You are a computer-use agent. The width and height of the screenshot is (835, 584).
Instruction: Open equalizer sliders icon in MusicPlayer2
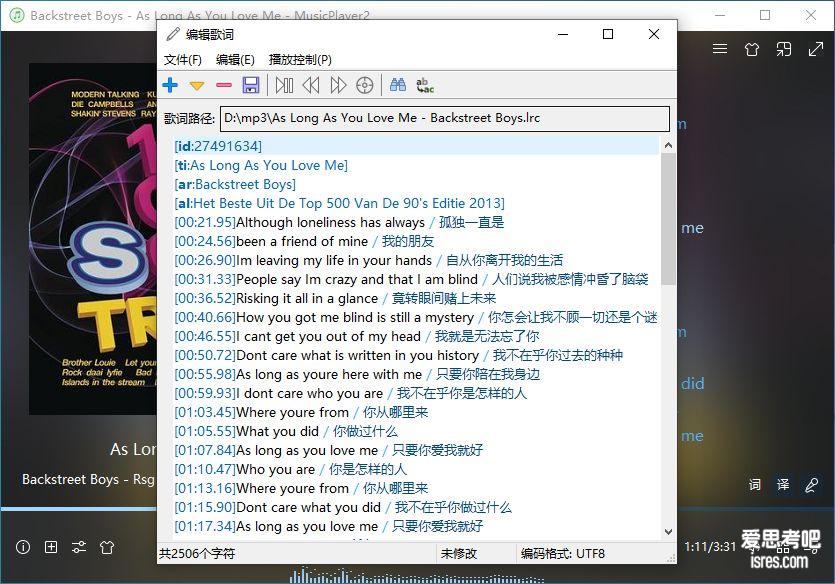(x=79, y=547)
